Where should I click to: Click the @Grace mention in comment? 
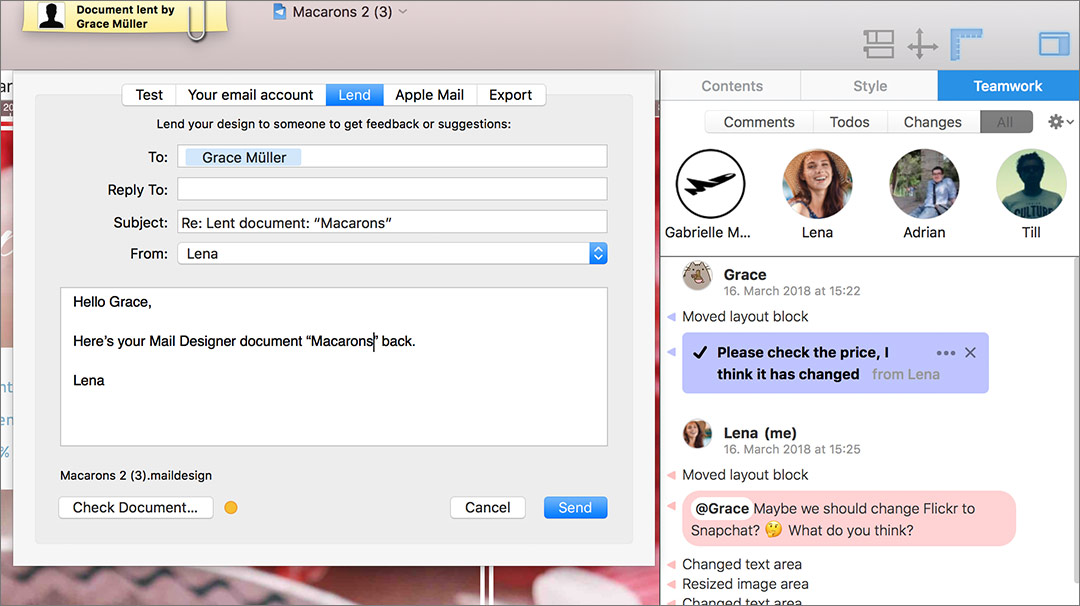click(721, 508)
